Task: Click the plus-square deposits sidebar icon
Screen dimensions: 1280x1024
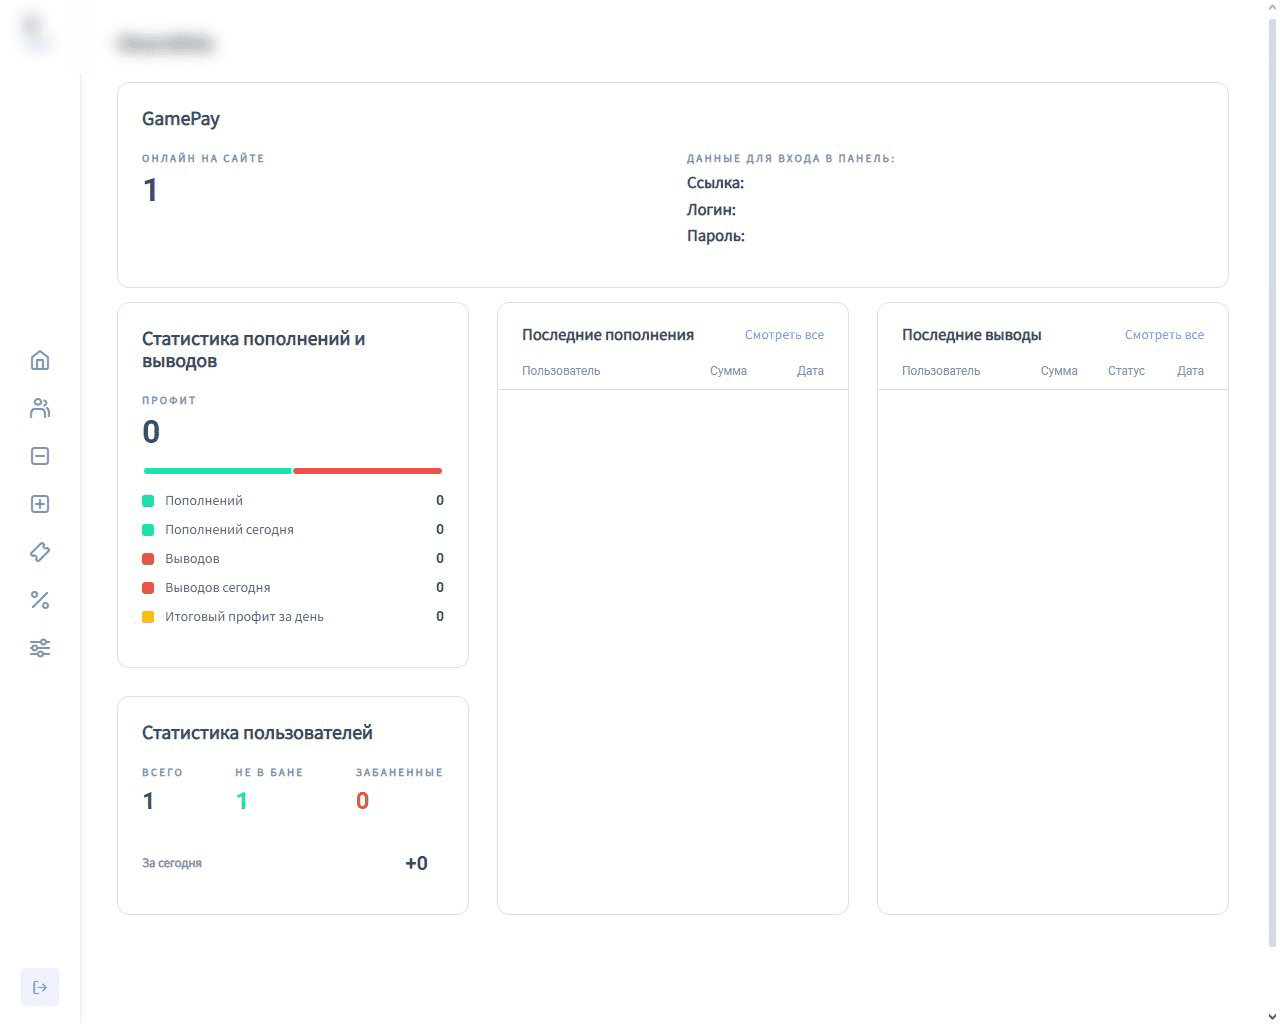Action: click(40, 504)
